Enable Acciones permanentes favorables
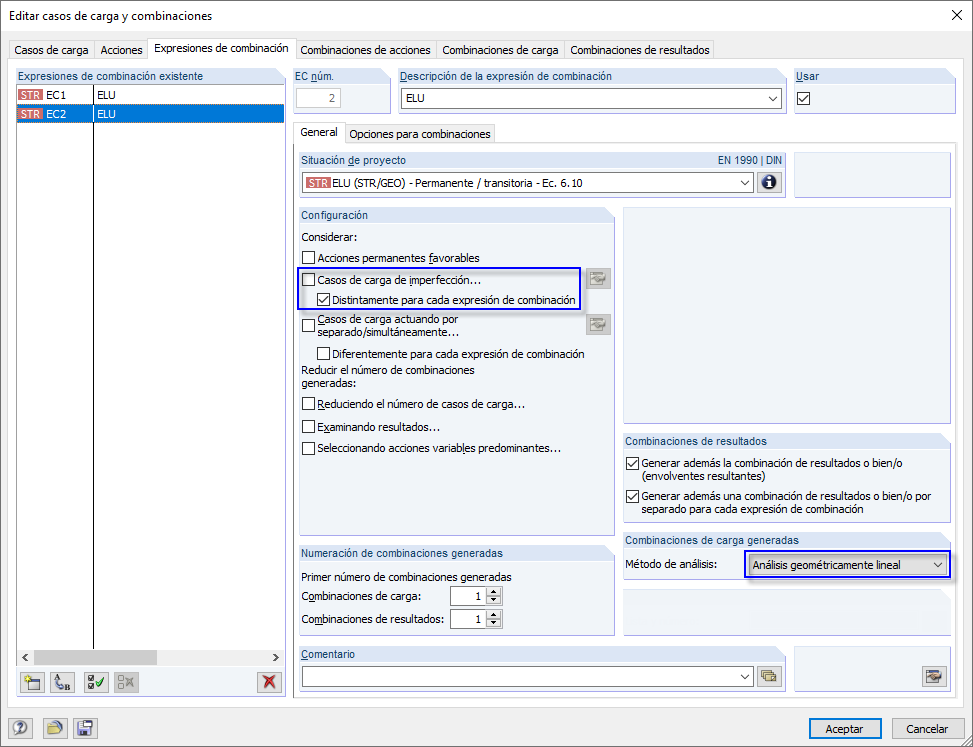The height and width of the screenshot is (747, 973). tap(308, 257)
